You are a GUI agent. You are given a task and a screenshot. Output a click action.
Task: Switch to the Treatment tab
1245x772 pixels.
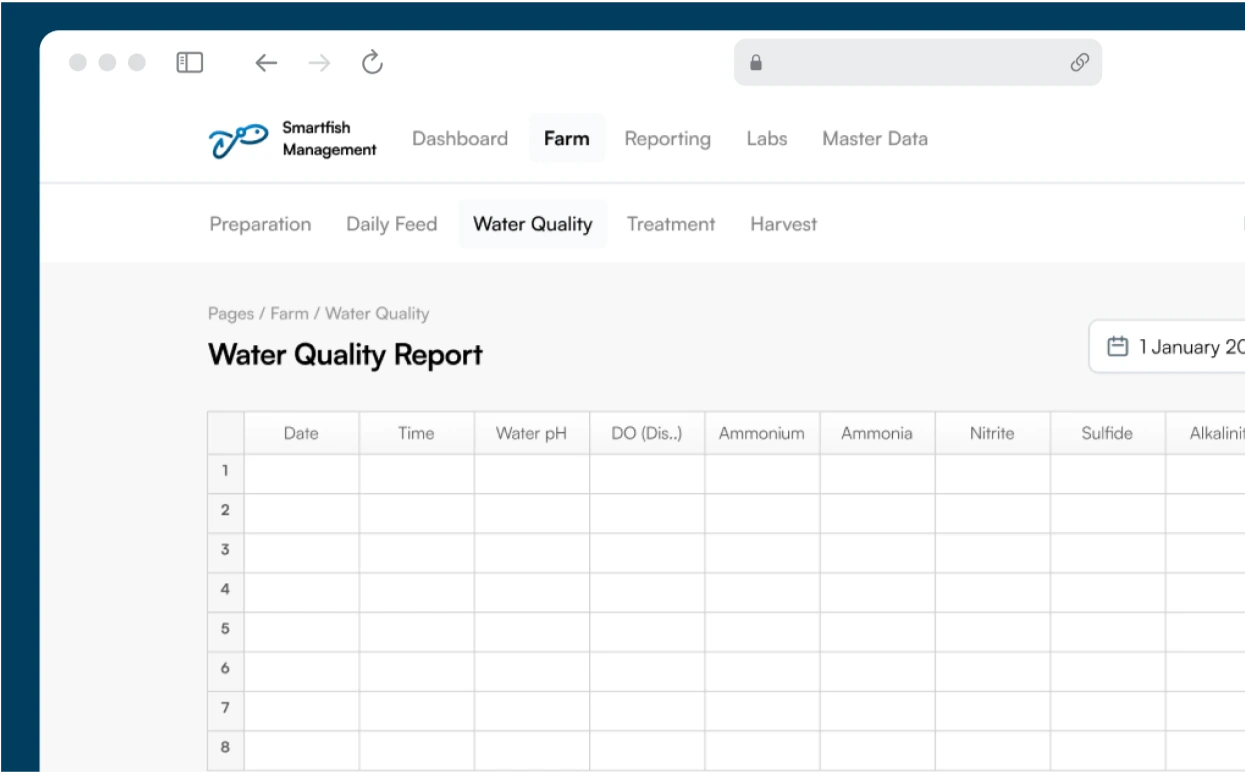(671, 224)
